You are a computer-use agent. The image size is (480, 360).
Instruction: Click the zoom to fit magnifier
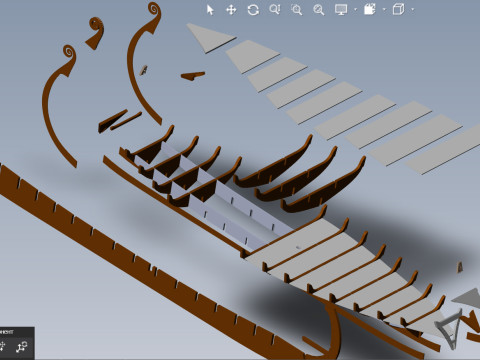319,10
